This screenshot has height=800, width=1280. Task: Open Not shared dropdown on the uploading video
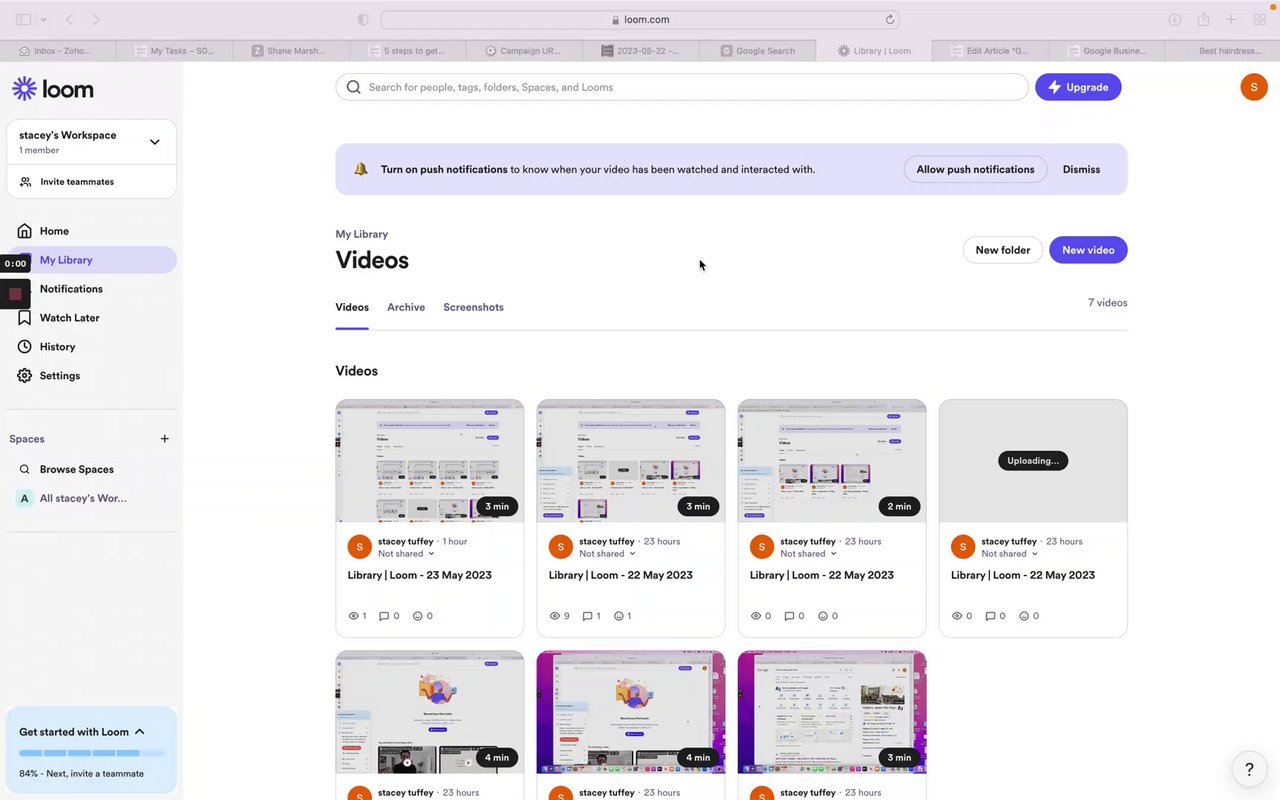coord(1009,554)
